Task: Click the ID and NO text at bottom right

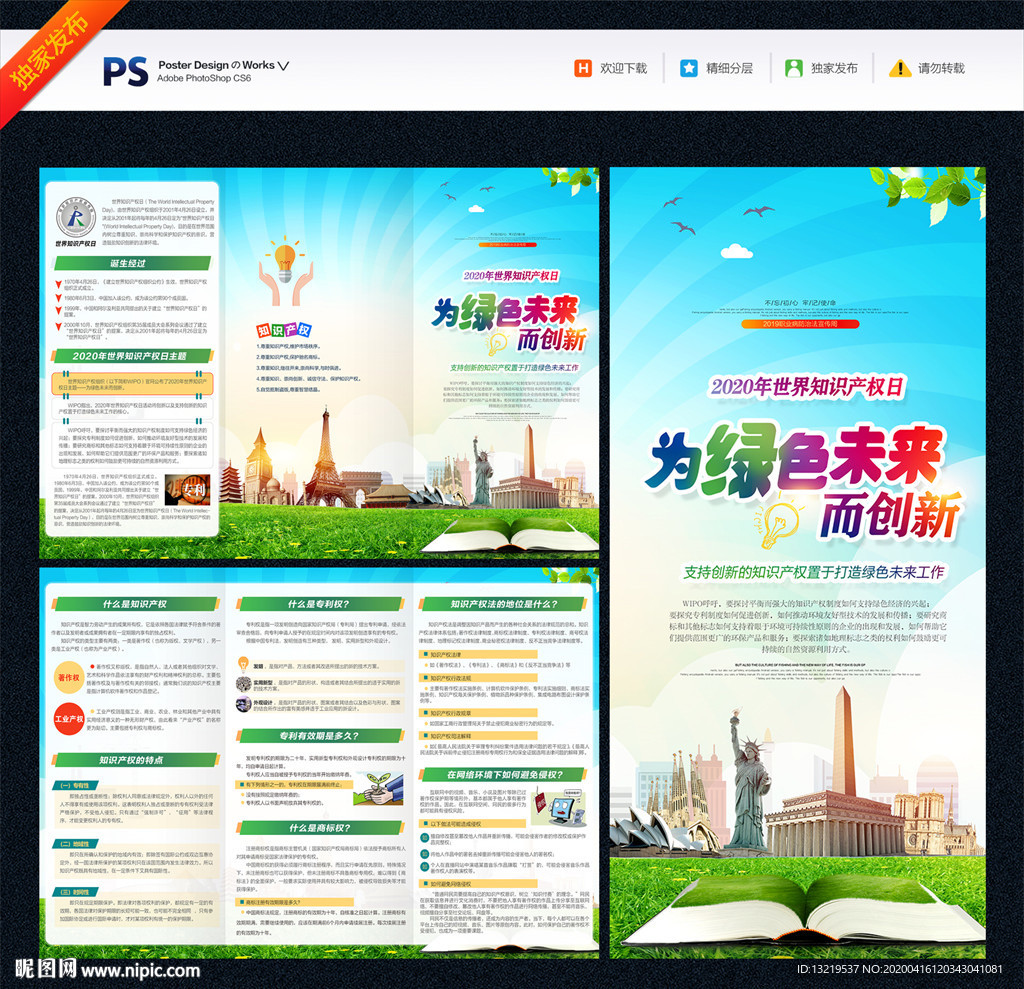Action: click(899, 969)
